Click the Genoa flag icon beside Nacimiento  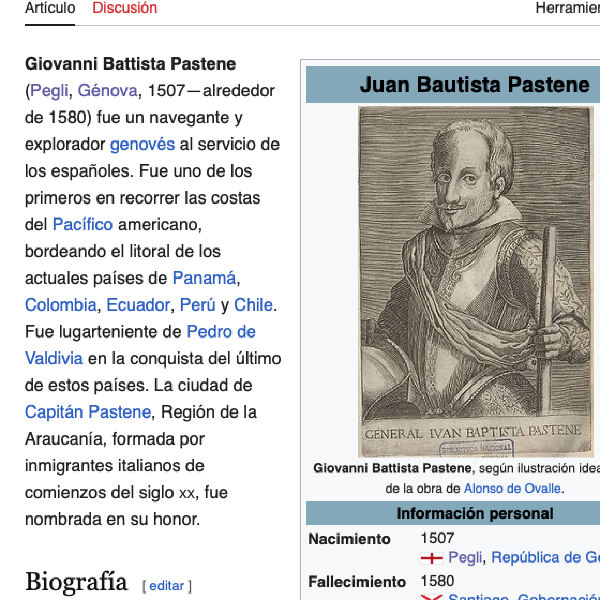pyautogui.click(x=432, y=558)
